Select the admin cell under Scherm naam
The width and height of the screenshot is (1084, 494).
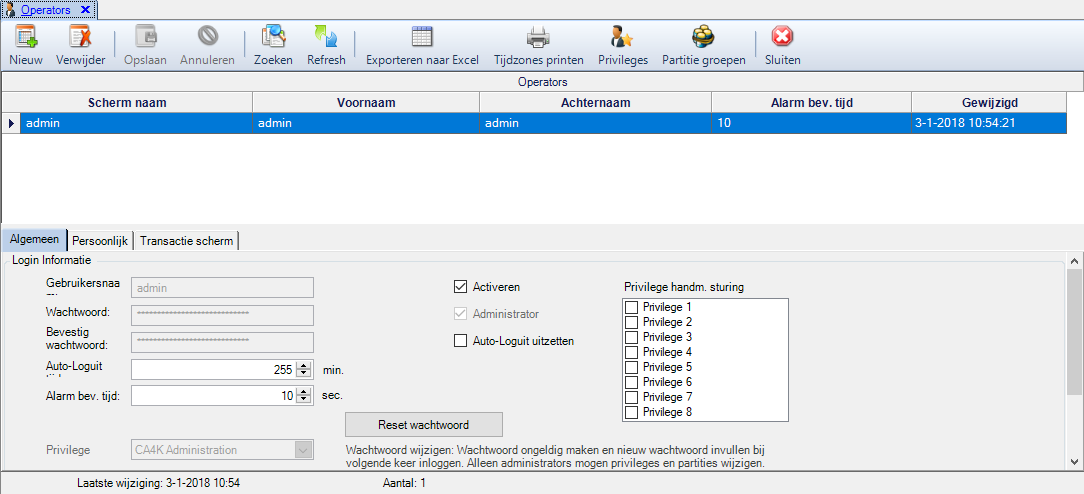[x=136, y=123]
